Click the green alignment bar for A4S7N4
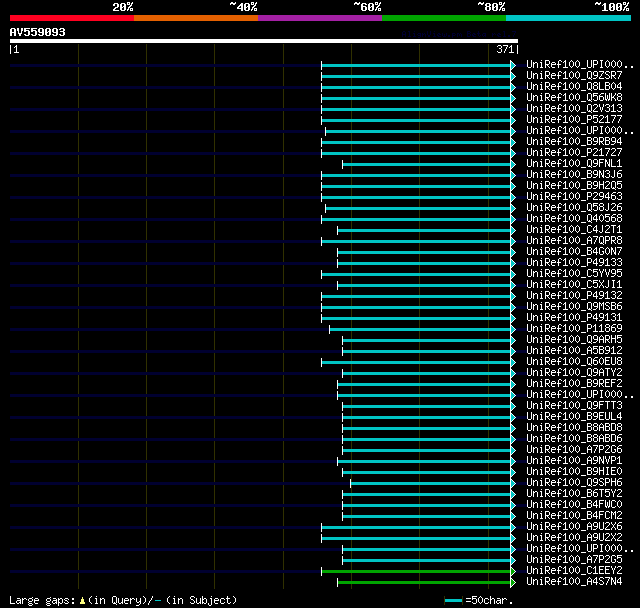The image size is (640, 608). click(426, 583)
